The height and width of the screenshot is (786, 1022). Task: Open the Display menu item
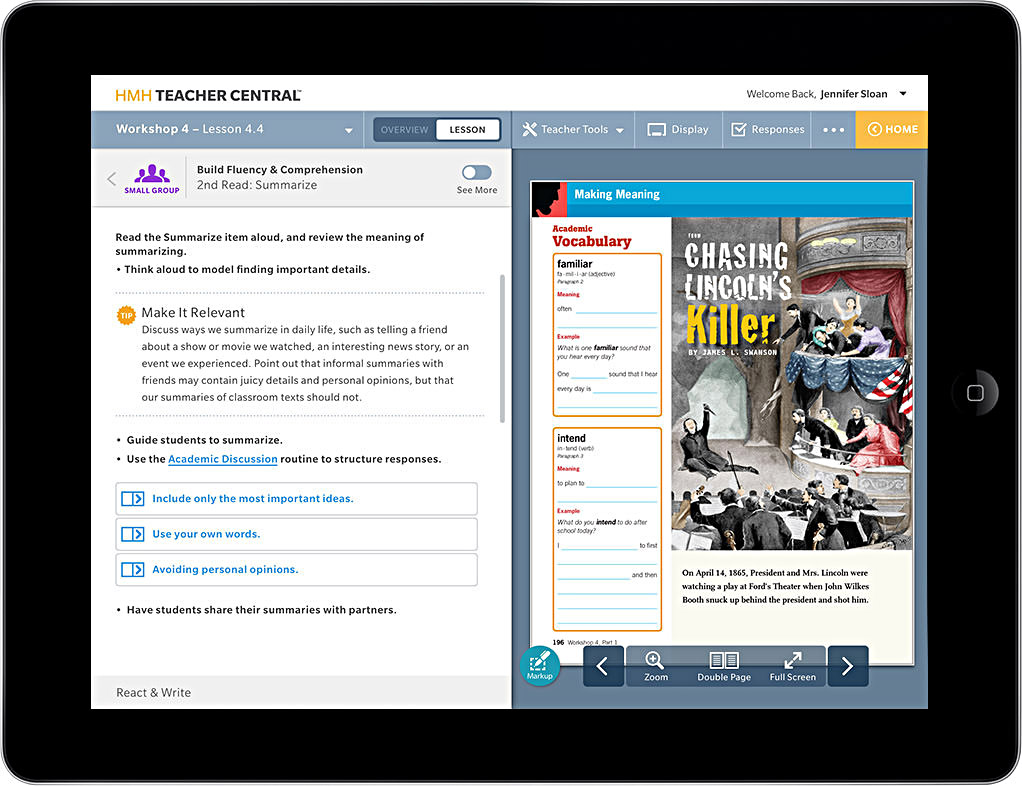click(677, 130)
